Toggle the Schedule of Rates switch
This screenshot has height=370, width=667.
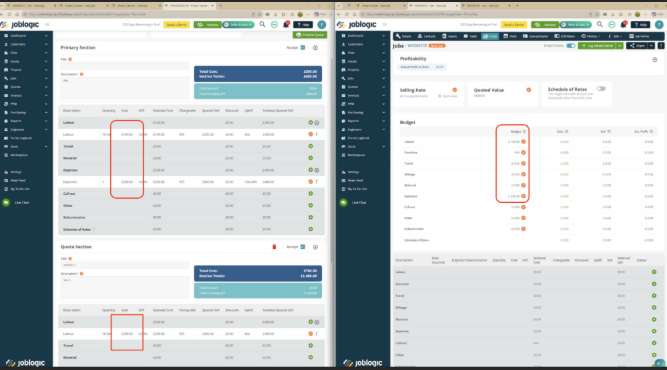point(601,89)
